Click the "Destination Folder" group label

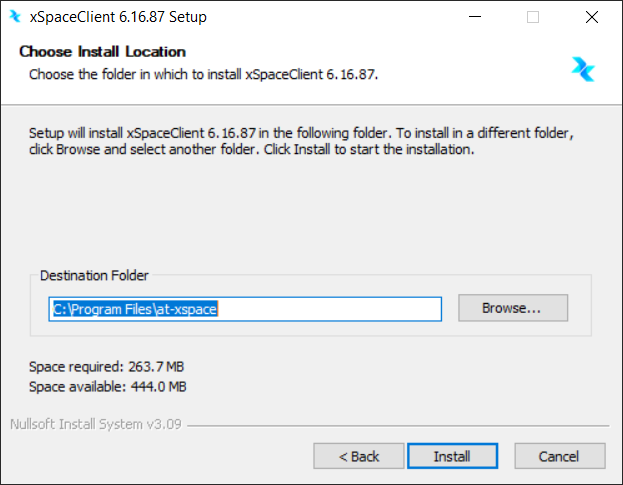94,275
